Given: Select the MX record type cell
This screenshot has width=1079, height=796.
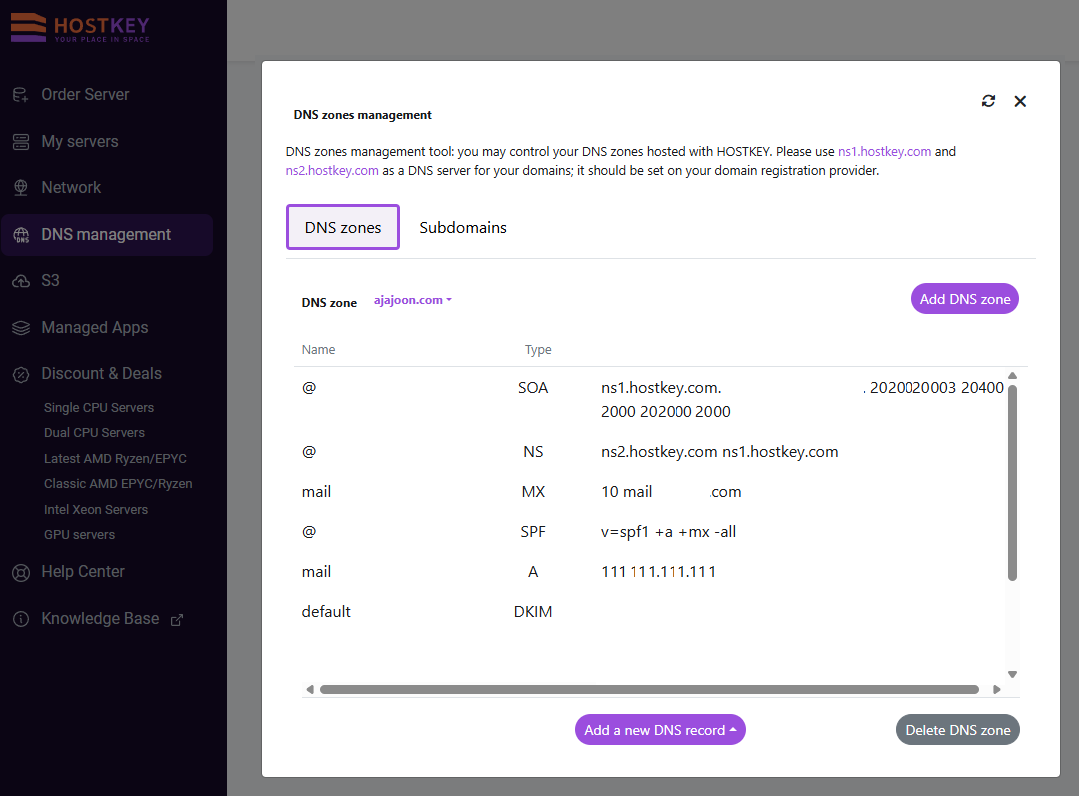Looking at the screenshot, I should 533,492.
